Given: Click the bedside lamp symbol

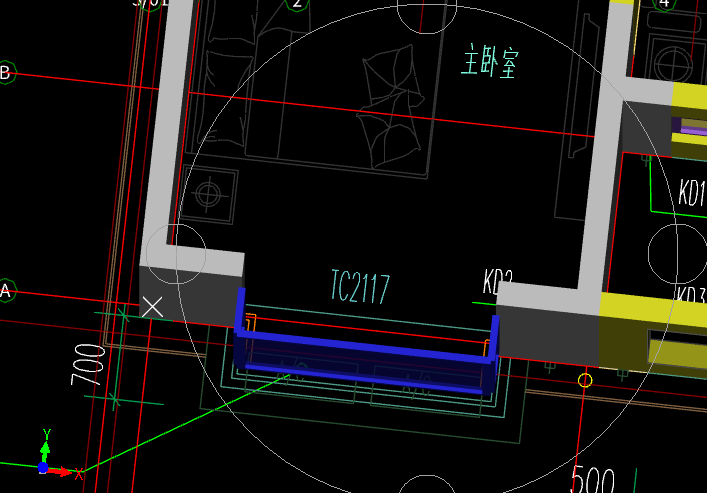Looking at the screenshot, I should coord(208,194).
